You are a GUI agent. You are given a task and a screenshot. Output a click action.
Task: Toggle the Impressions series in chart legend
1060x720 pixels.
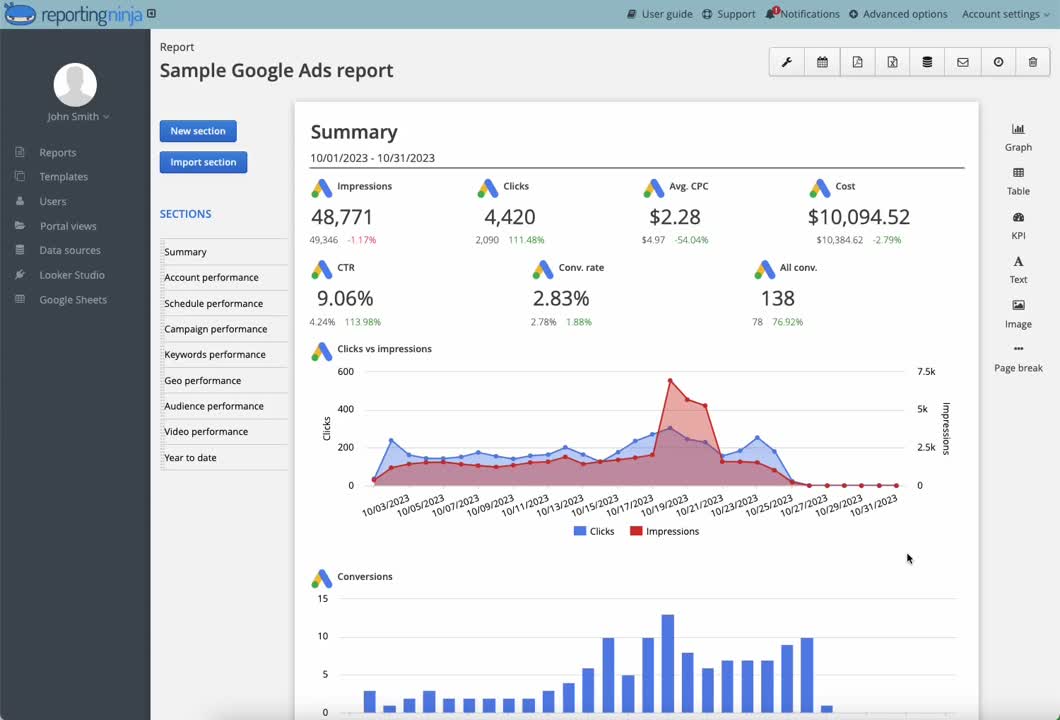click(664, 531)
